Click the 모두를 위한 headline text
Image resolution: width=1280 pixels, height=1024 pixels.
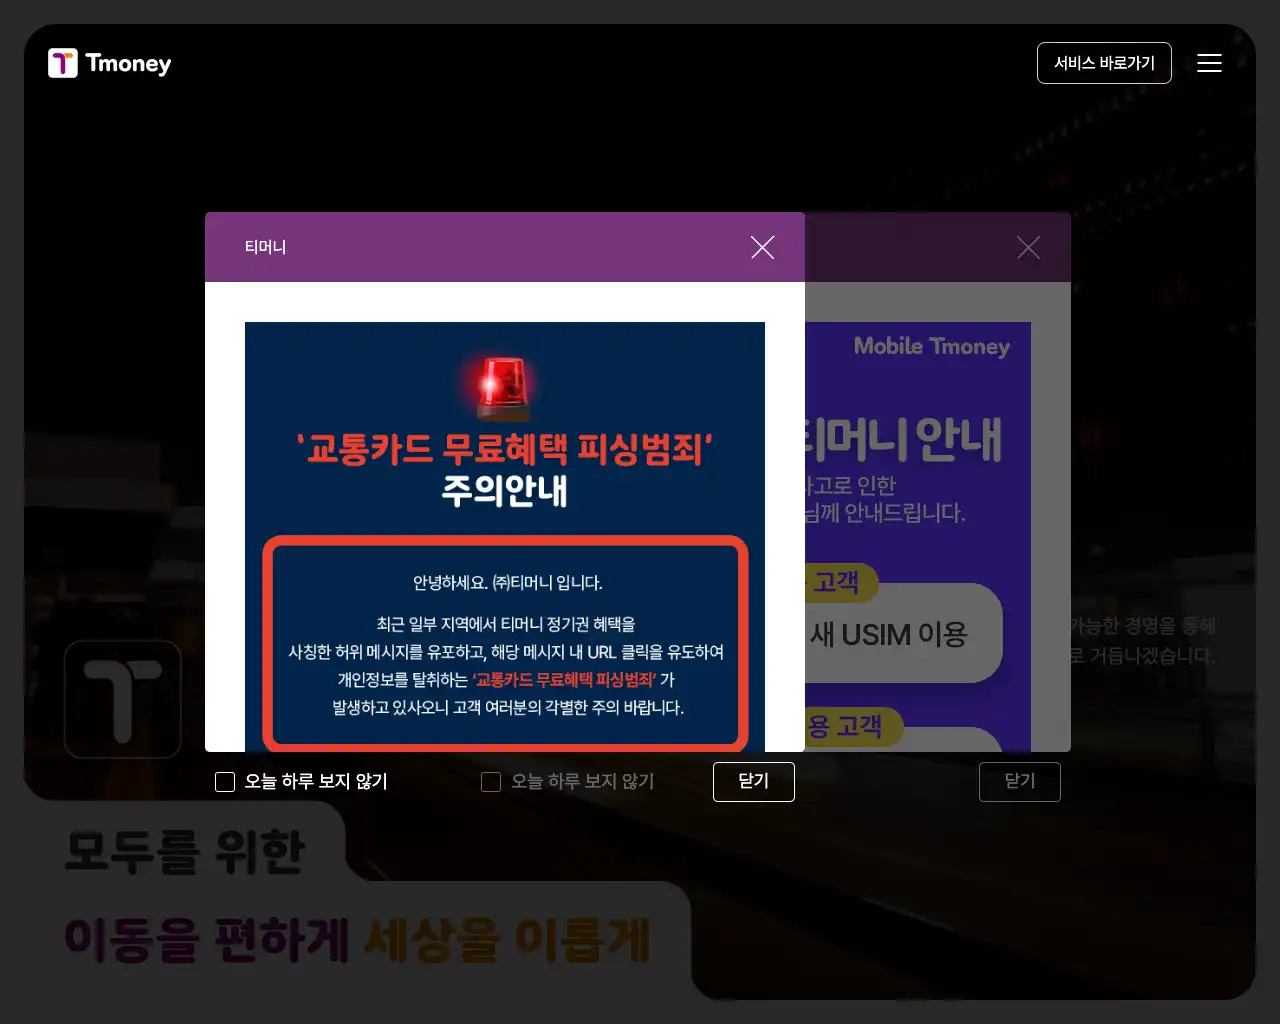[x=186, y=853]
